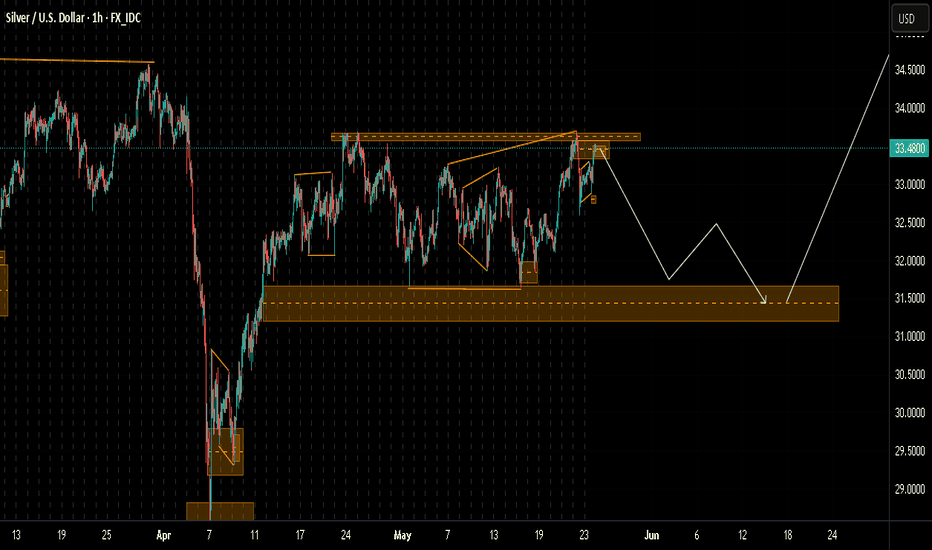Image resolution: width=932 pixels, height=550 pixels.
Task: Click the 23 date label on time axis
Action: pyautogui.click(x=584, y=535)
